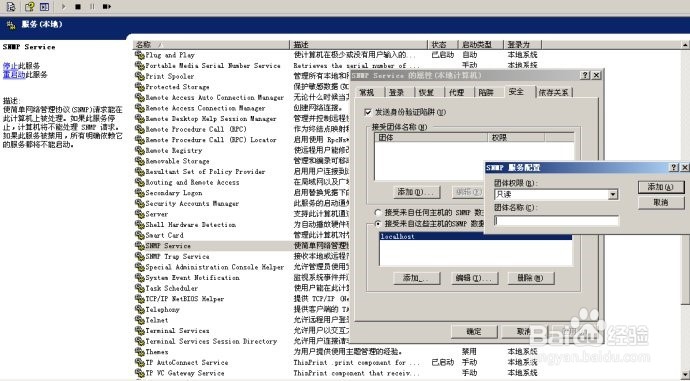Click the gear icon of Server service
The height and width of the screenshot is (381, 690).
pos(139,214)
